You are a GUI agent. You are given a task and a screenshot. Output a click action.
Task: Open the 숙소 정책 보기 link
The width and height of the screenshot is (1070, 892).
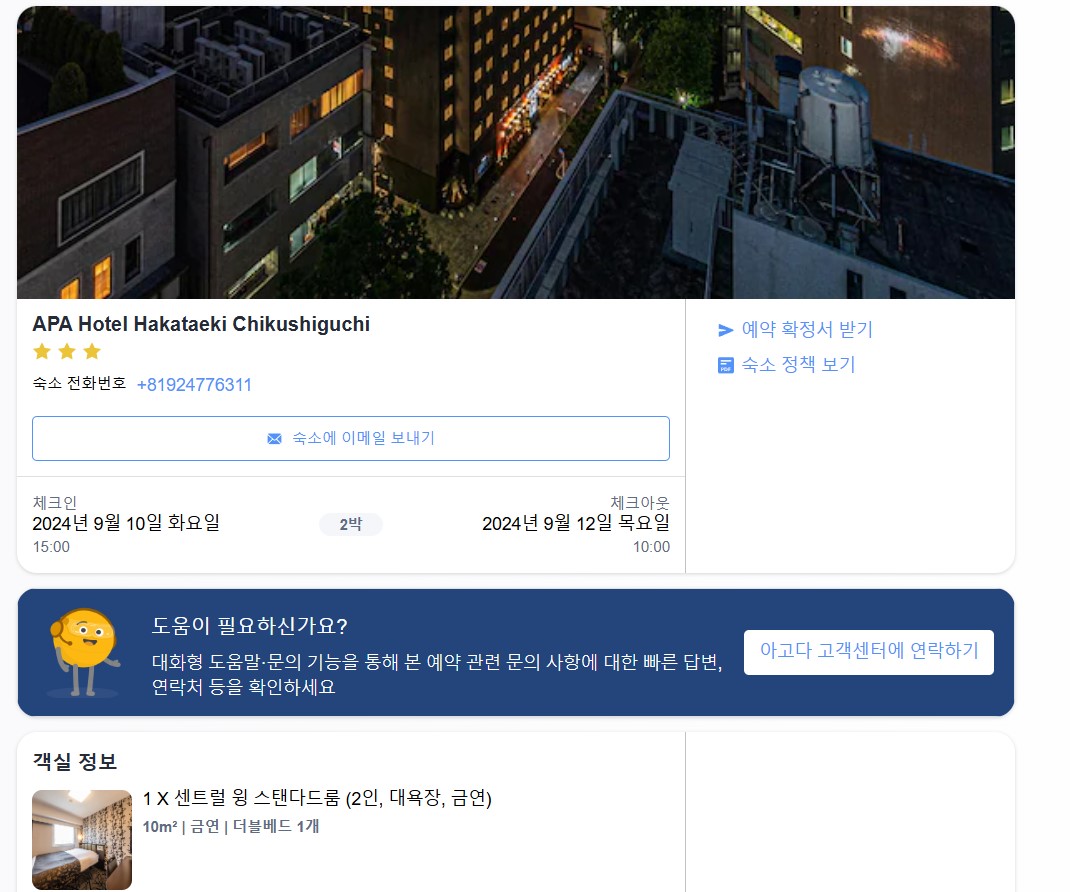[x=798, y=364]
